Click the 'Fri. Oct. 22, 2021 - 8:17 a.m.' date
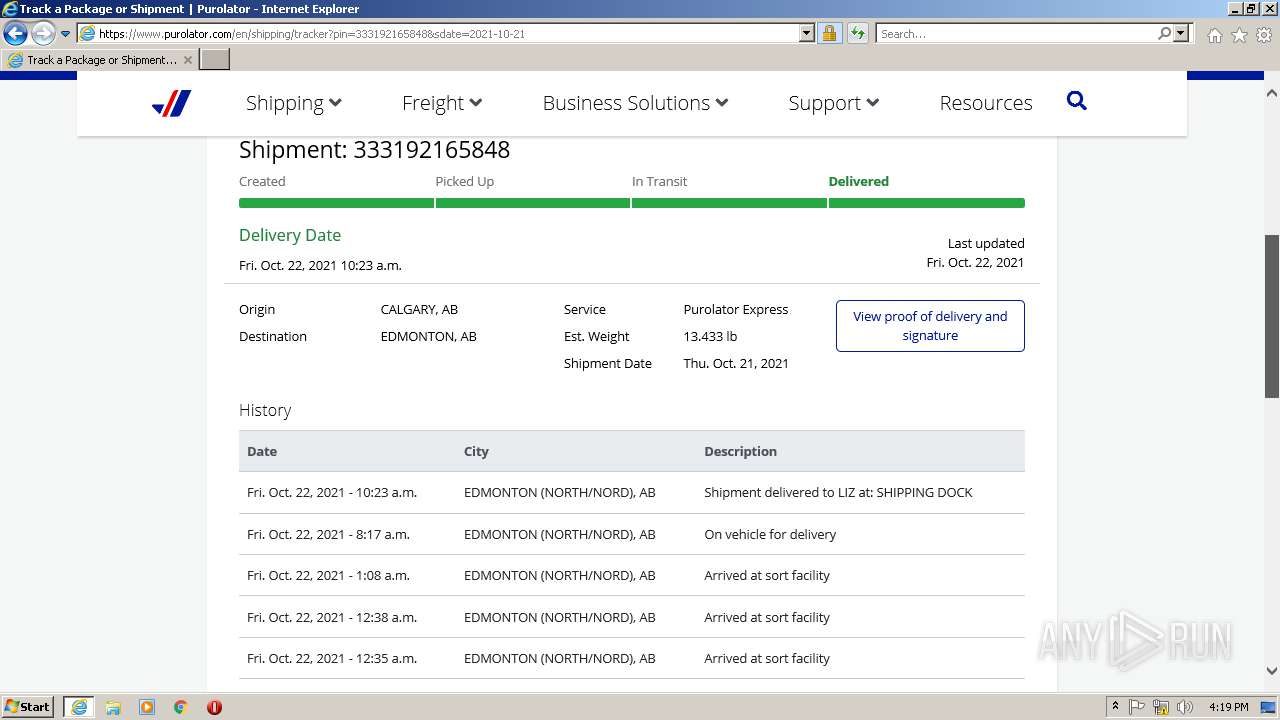Image resolution: width=1280 pixels, height=720 pixels. [328, 534]
